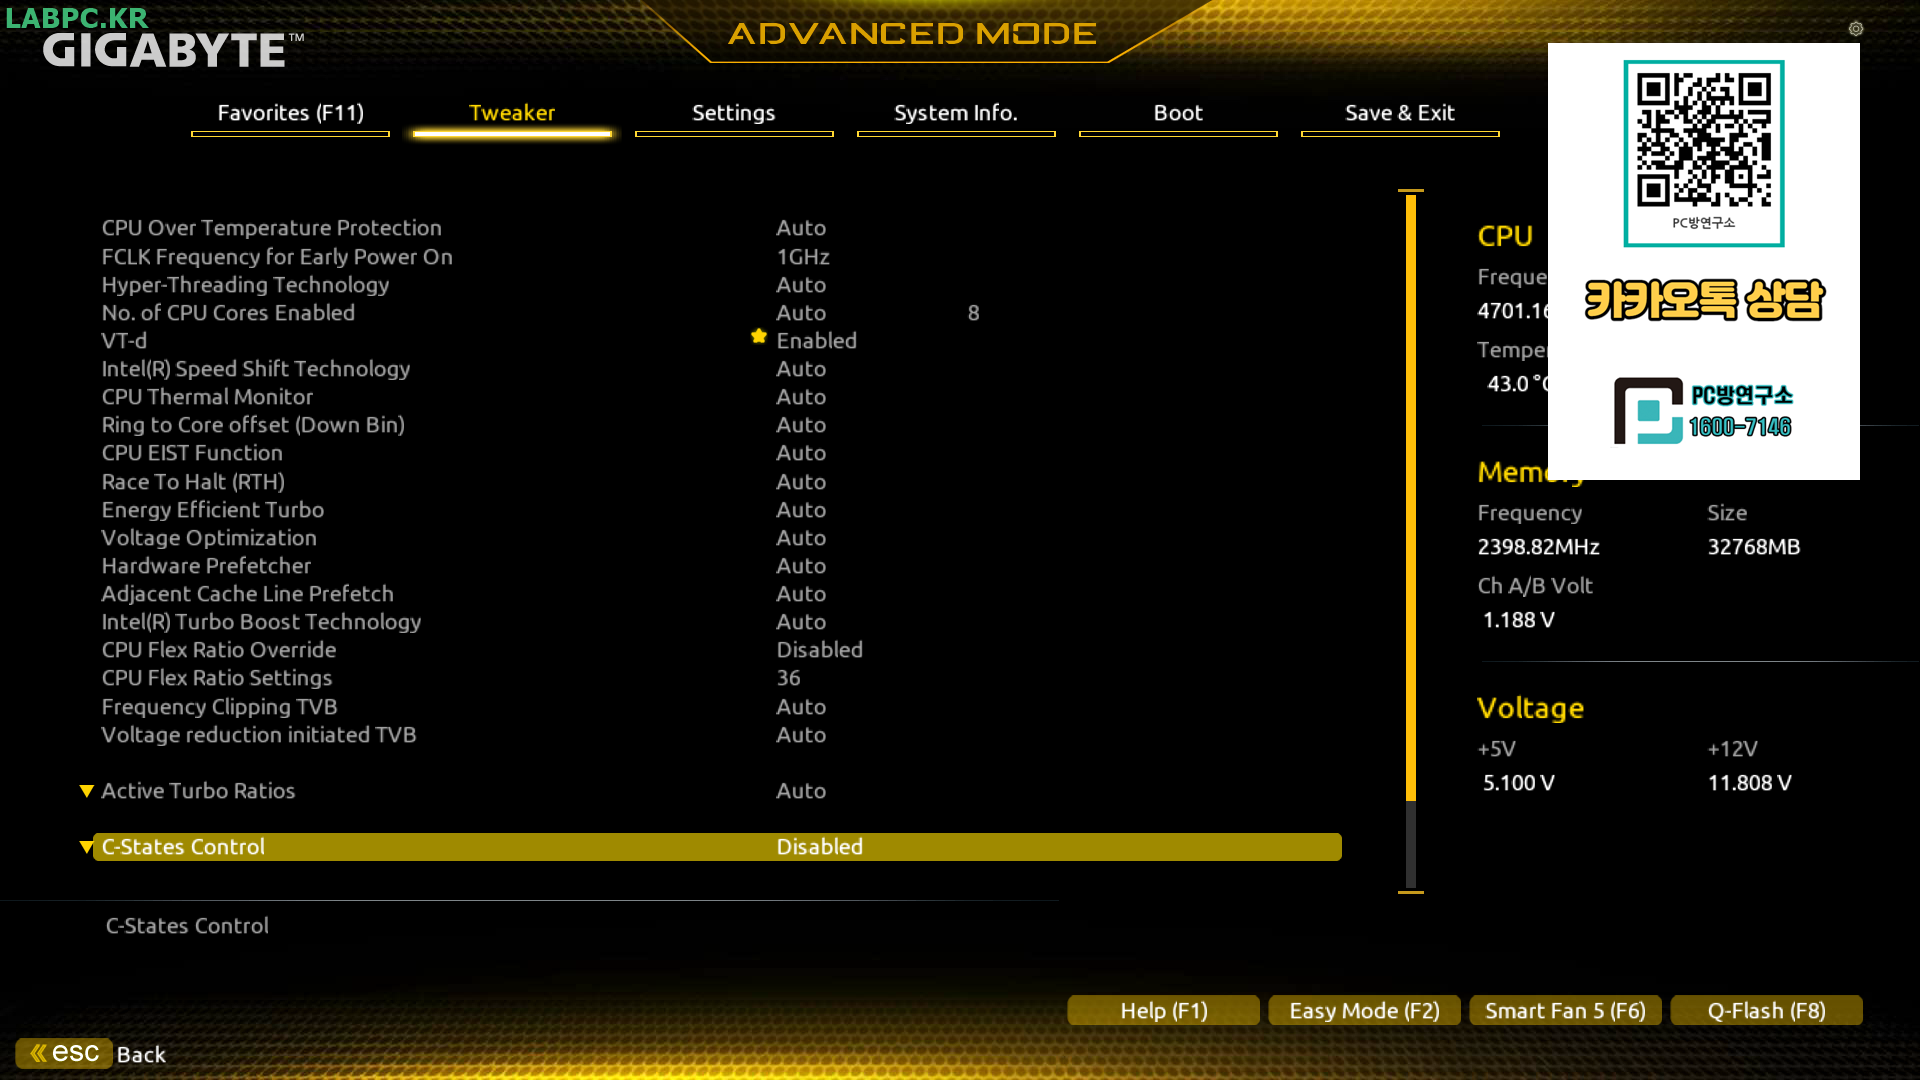Open the Boot tab
The width and height of the screenshot is (1920, 1080).
[1177, 113]
